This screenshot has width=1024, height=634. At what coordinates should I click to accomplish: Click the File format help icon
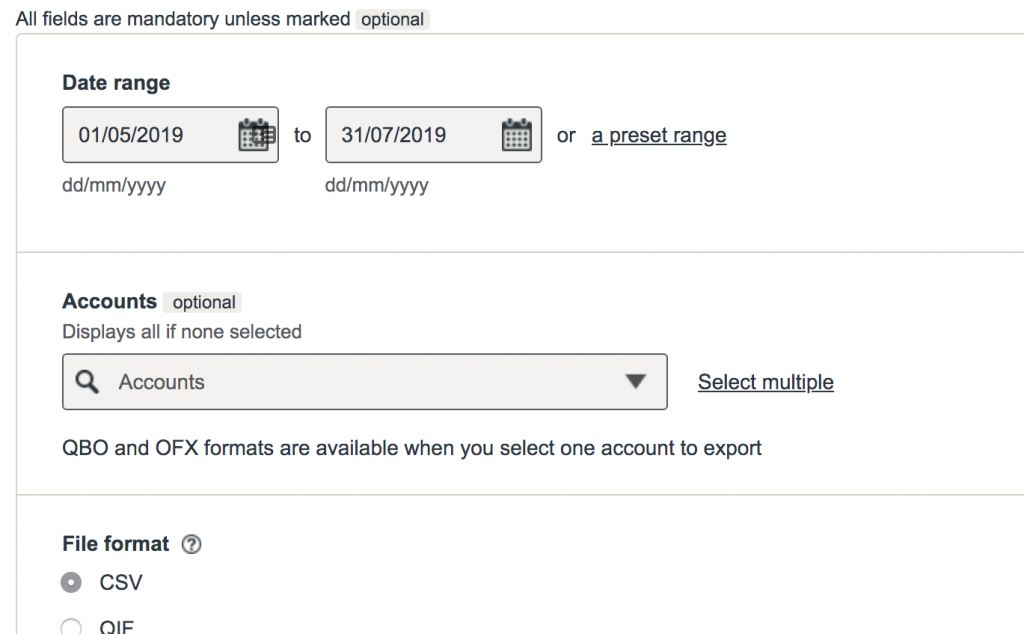pos(191,544)
